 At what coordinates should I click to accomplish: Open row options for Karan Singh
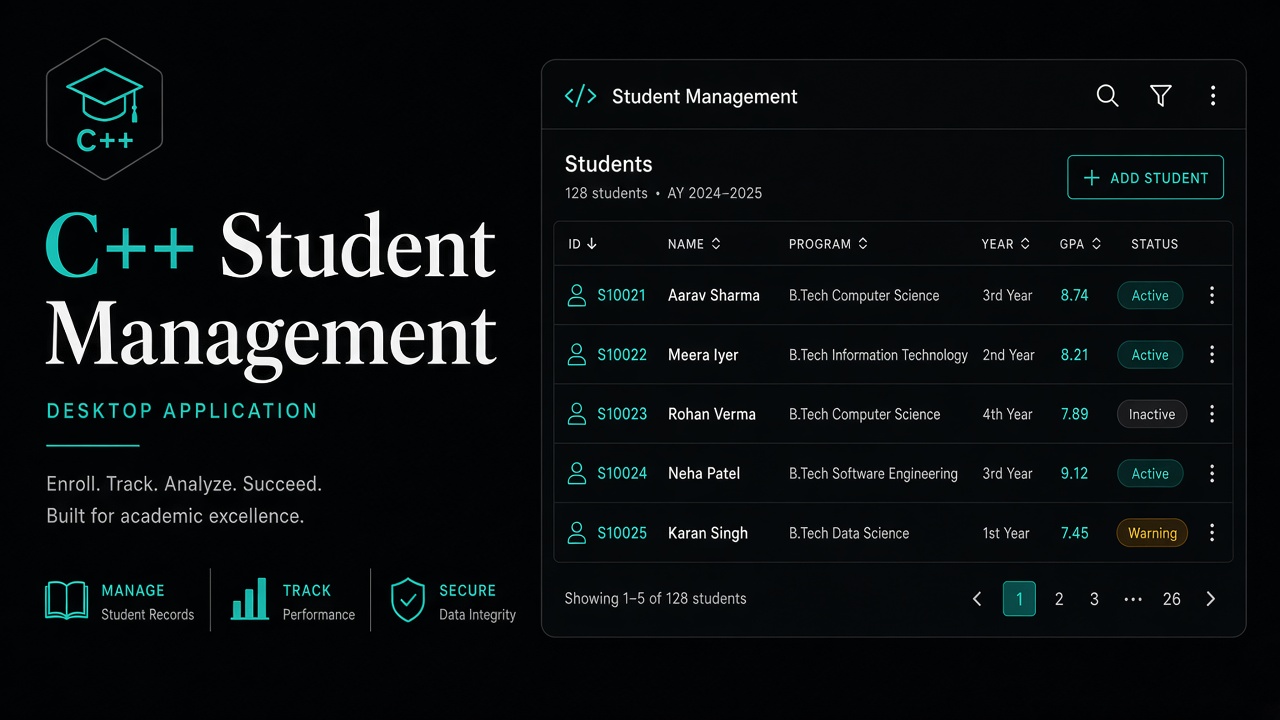tap(1212, 533)
